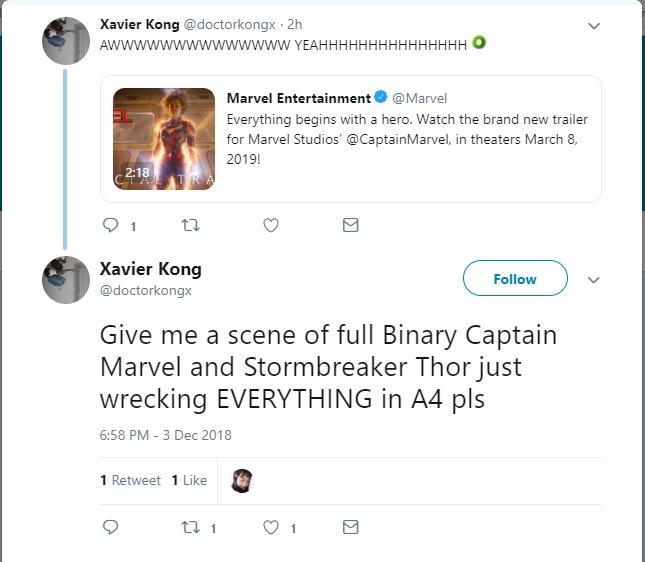The height and width of the screenshot is (562, 645).
Task: Retweet the Stormbreaker Thor tweet
Action: point(190,527)
